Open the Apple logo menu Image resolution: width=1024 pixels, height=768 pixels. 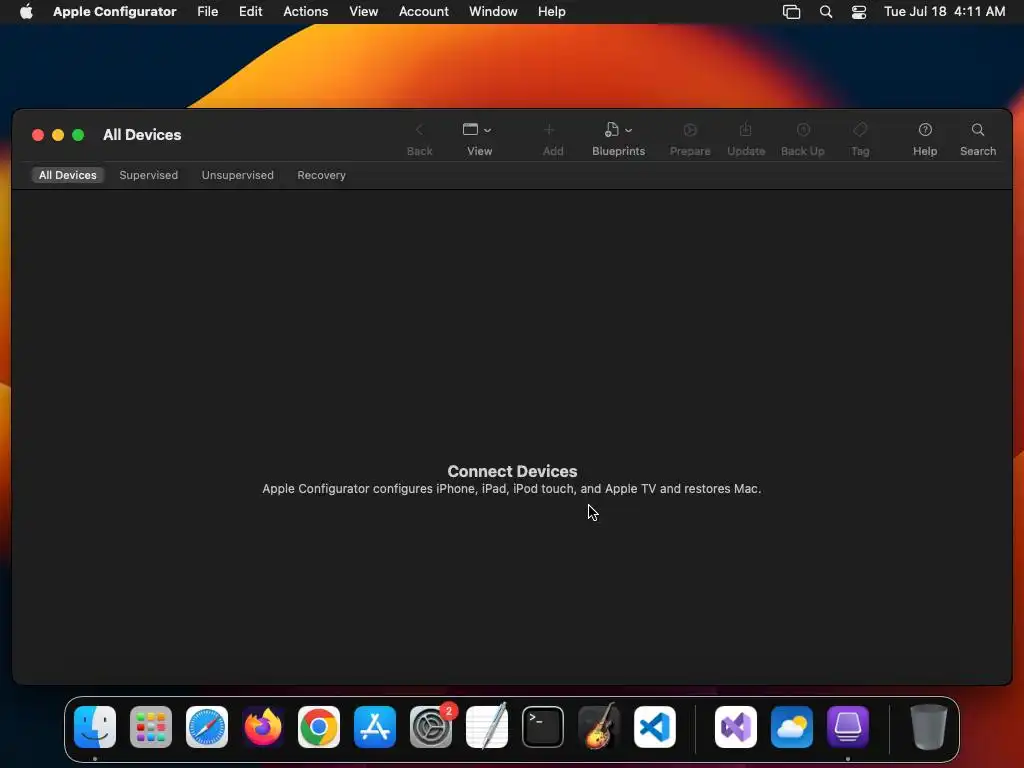pyautogui.click(x=26, y=12)
